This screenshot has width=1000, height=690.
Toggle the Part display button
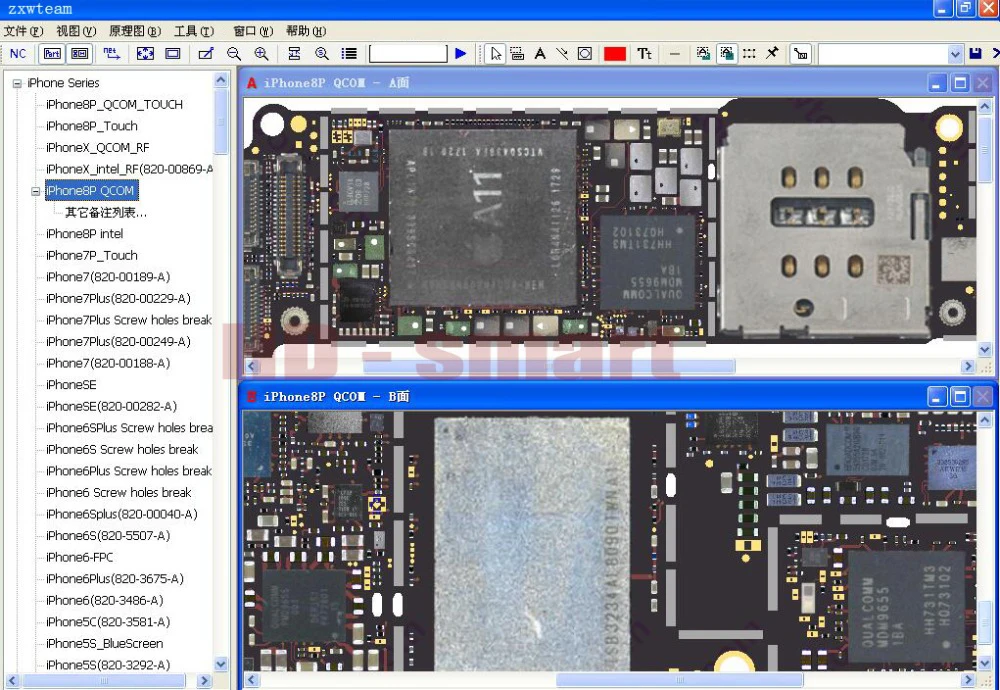[52, 54]
